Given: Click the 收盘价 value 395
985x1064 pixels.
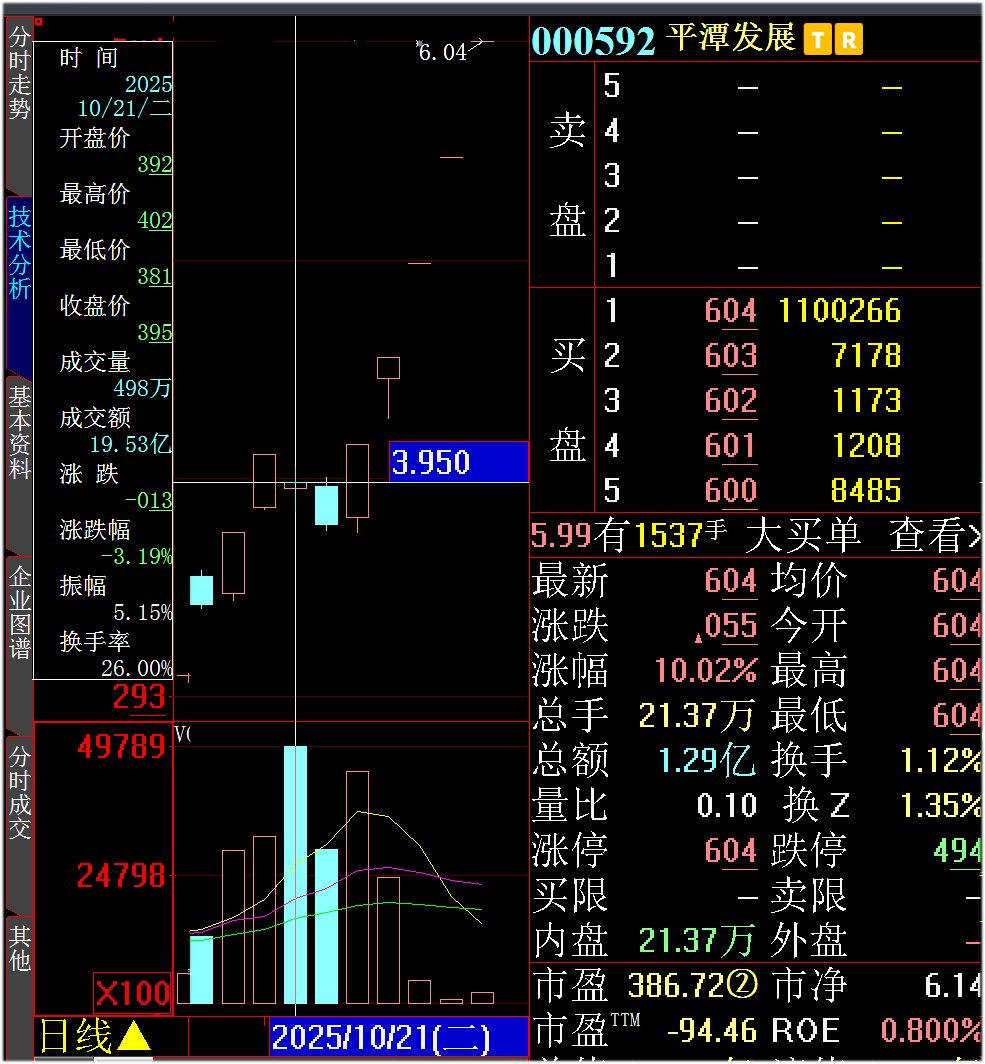Looking at the screenshot, I should tap(155, 332).
